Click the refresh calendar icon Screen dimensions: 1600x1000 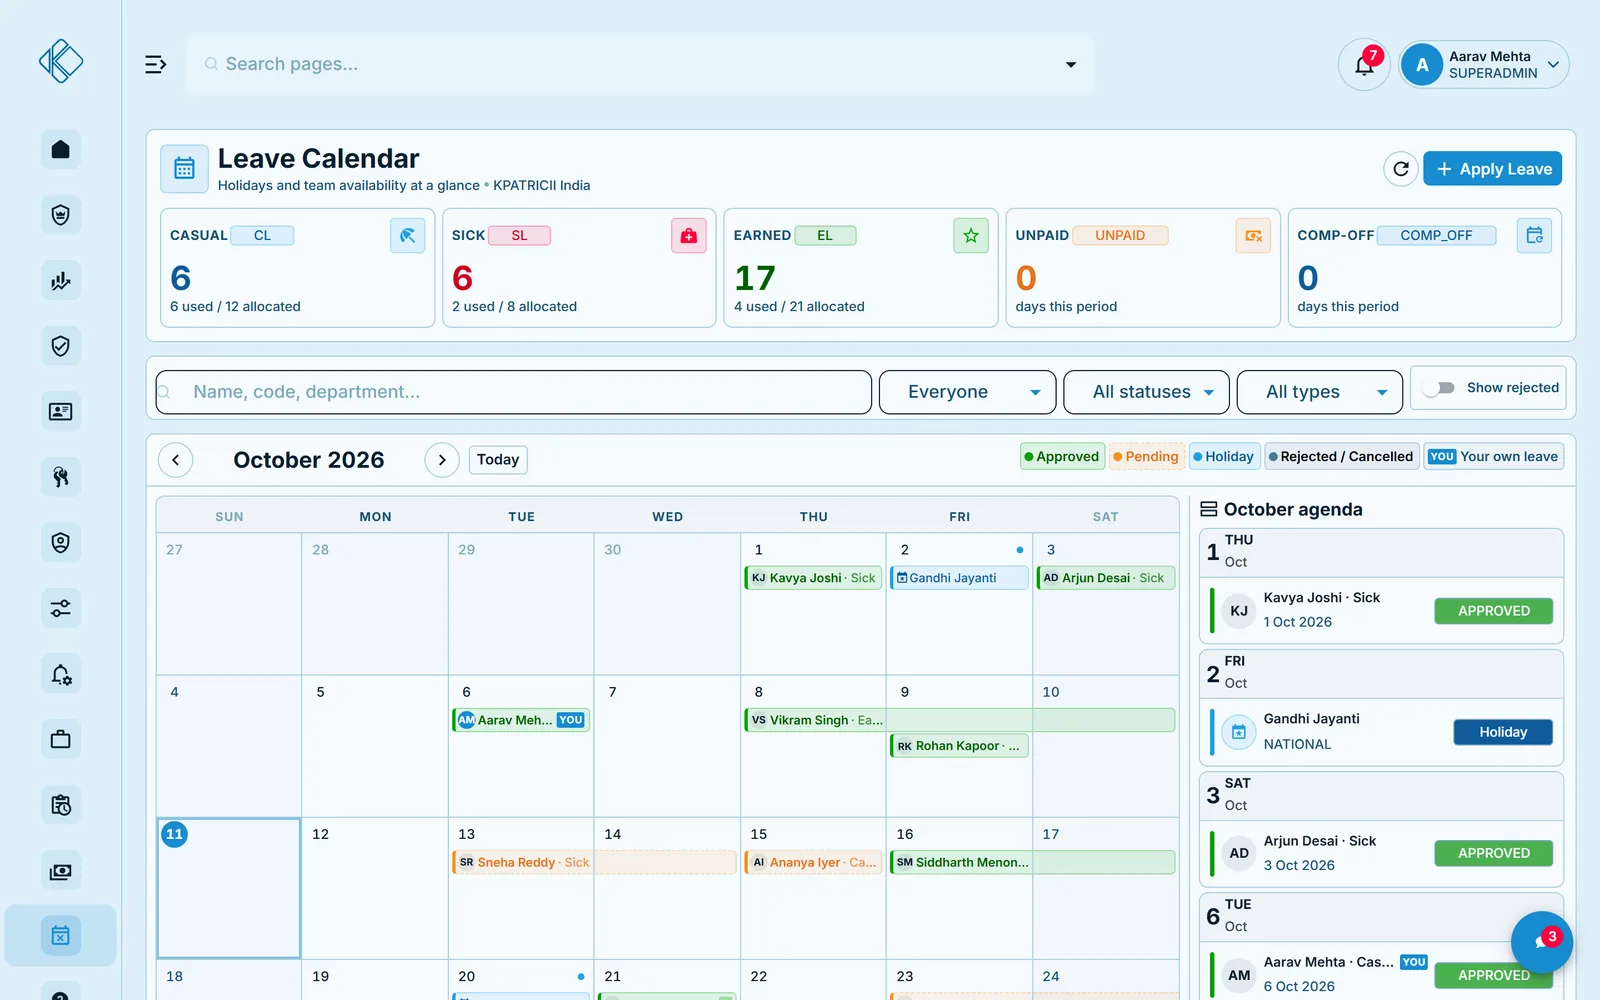coord(1401,169)
